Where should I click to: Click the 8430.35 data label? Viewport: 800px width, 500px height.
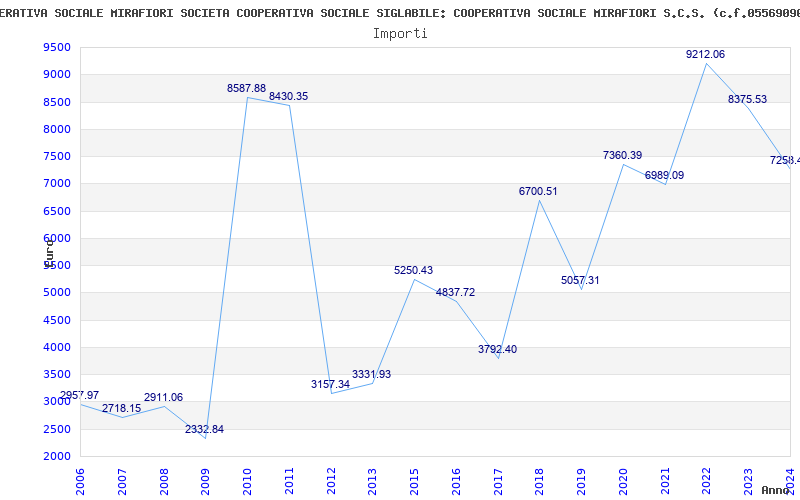pos(288,96)
